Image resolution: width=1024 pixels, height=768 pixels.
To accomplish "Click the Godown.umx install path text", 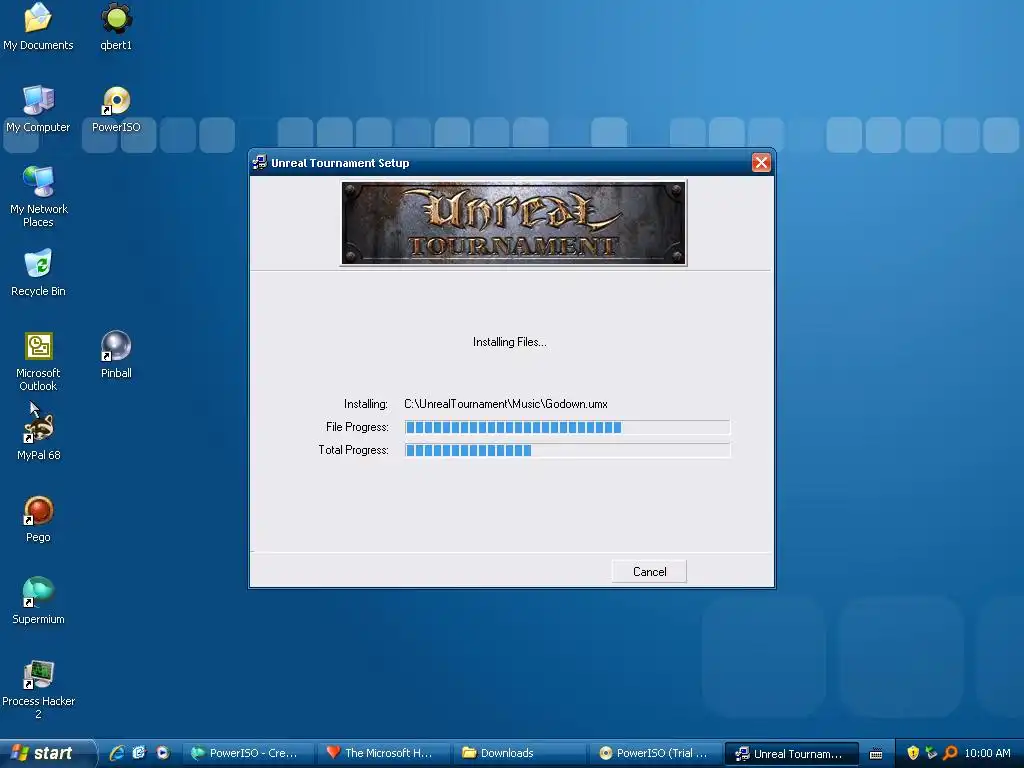I will point(505,404).
